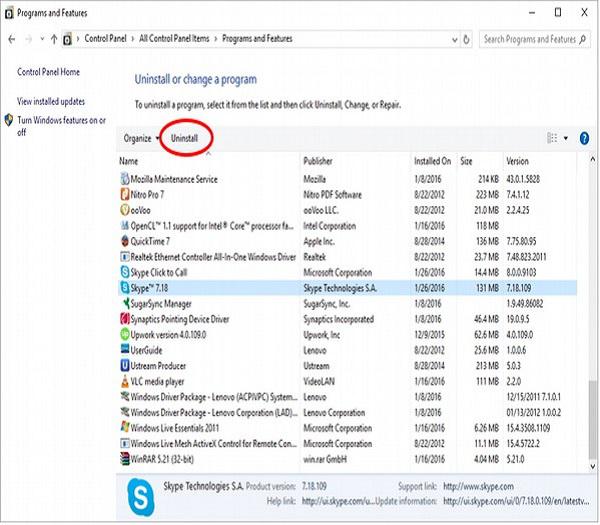Sort by the Publisher column header
Screen dimensions: 600x525
[x=356, y=161]
